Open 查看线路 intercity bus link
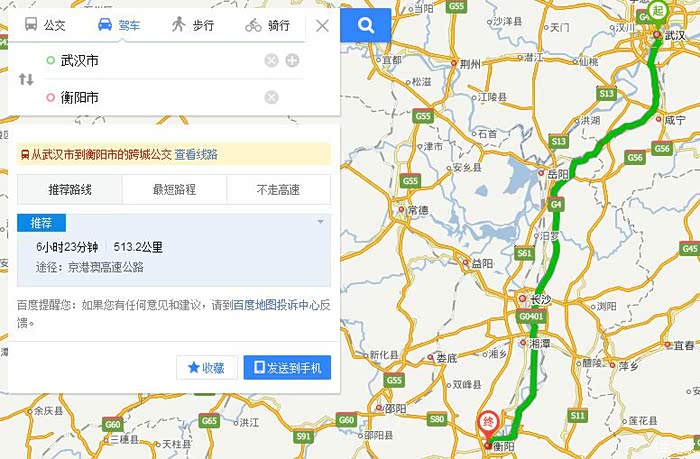This screenshot has height=459, width=700. coord(196,154)
